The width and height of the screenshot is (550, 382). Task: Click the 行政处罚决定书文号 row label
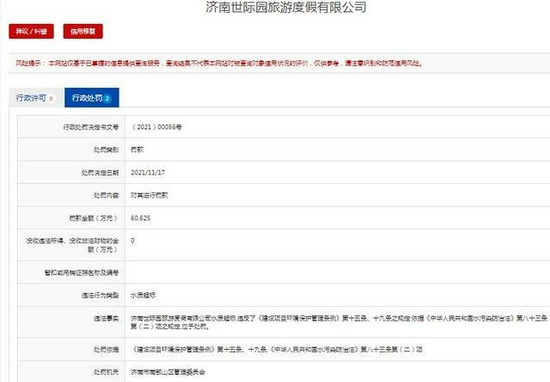[x=91, y=127]
